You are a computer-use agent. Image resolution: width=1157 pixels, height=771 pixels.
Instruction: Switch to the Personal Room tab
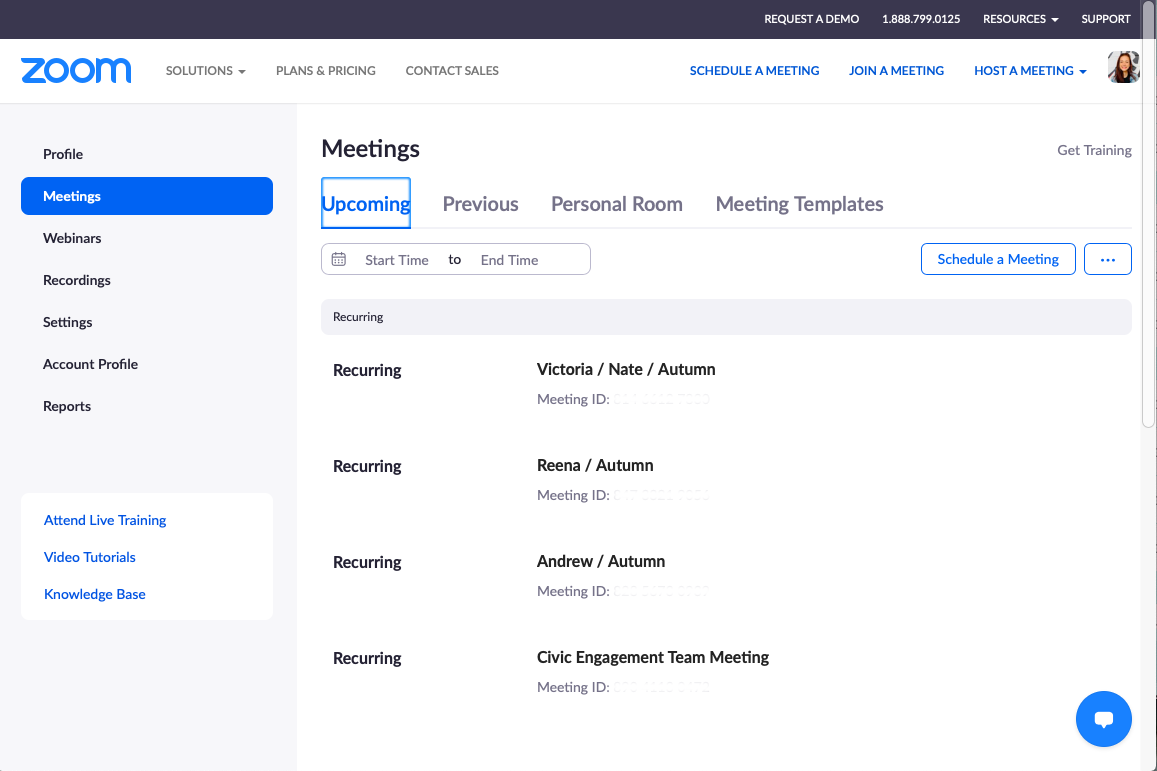tap(616, 204)
